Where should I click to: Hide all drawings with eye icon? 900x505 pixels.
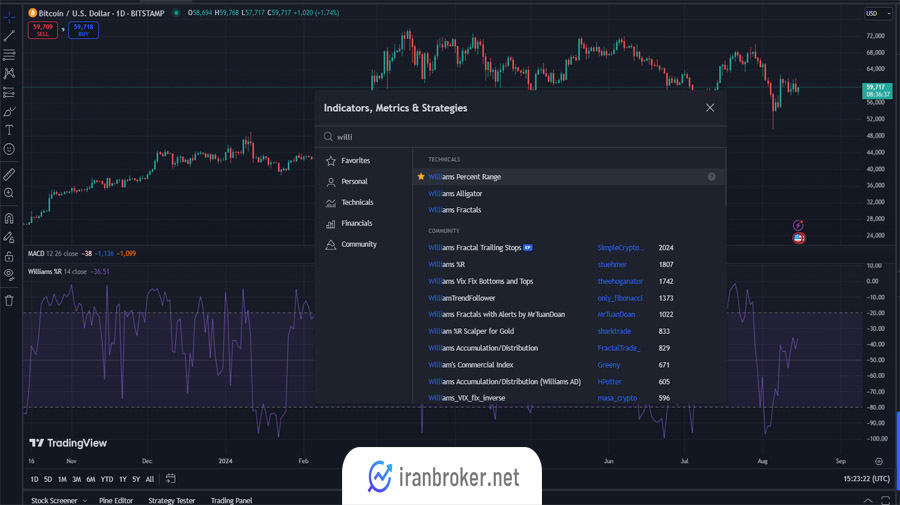(9, 275)
